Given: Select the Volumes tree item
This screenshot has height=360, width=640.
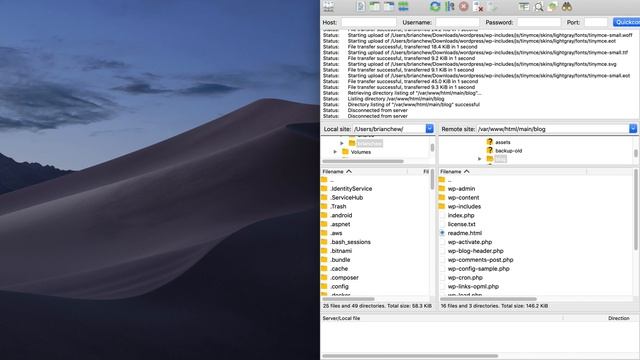Looking at the screenshot, I should coord(361,152).
